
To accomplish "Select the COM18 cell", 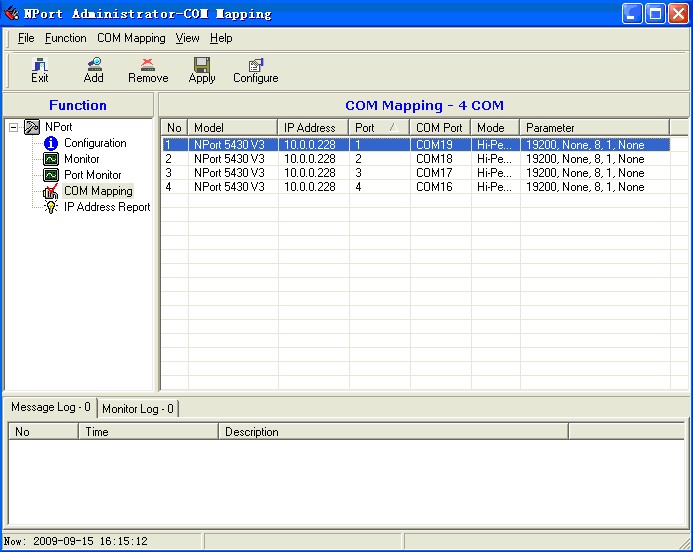I will (x=440, y=159).
